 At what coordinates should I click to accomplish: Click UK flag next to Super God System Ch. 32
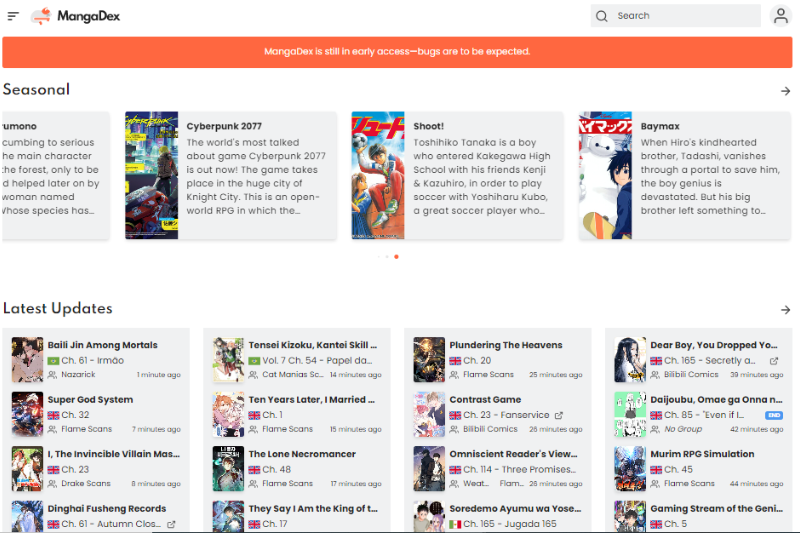click(x=54, y=415)
